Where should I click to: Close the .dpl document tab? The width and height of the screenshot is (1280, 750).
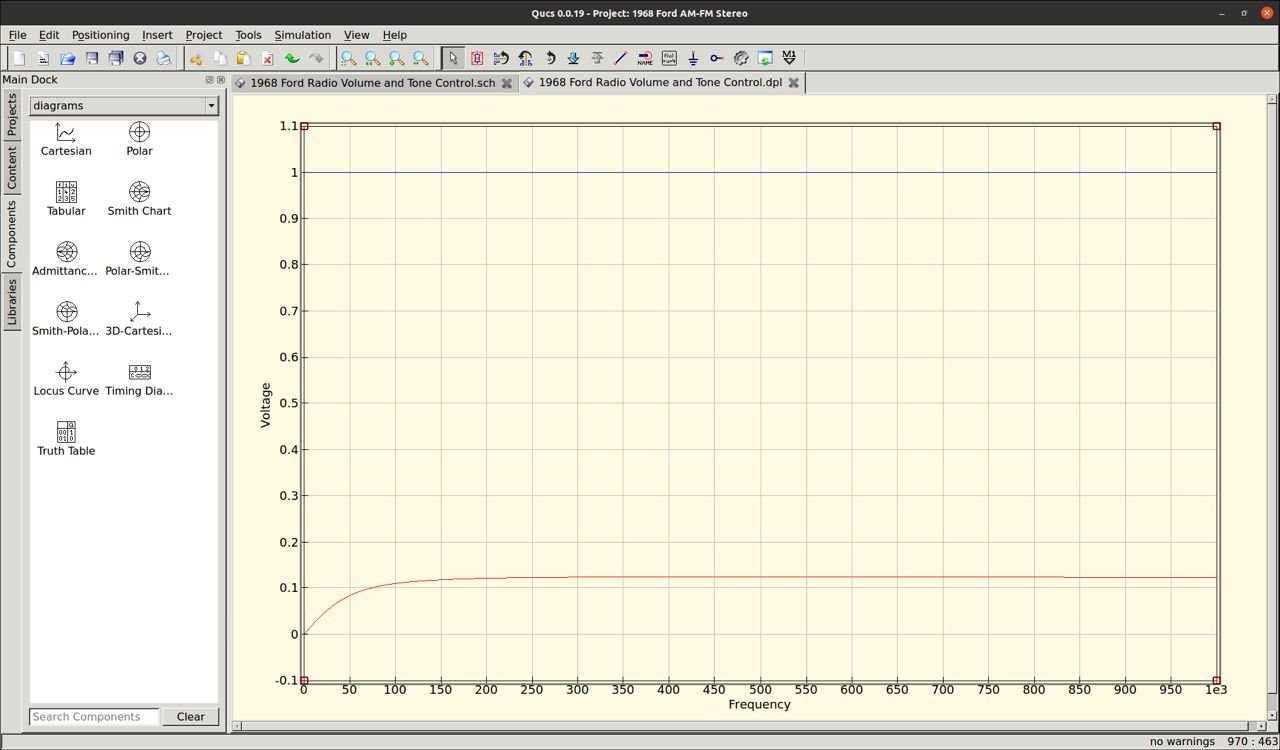tap(794, 83)
